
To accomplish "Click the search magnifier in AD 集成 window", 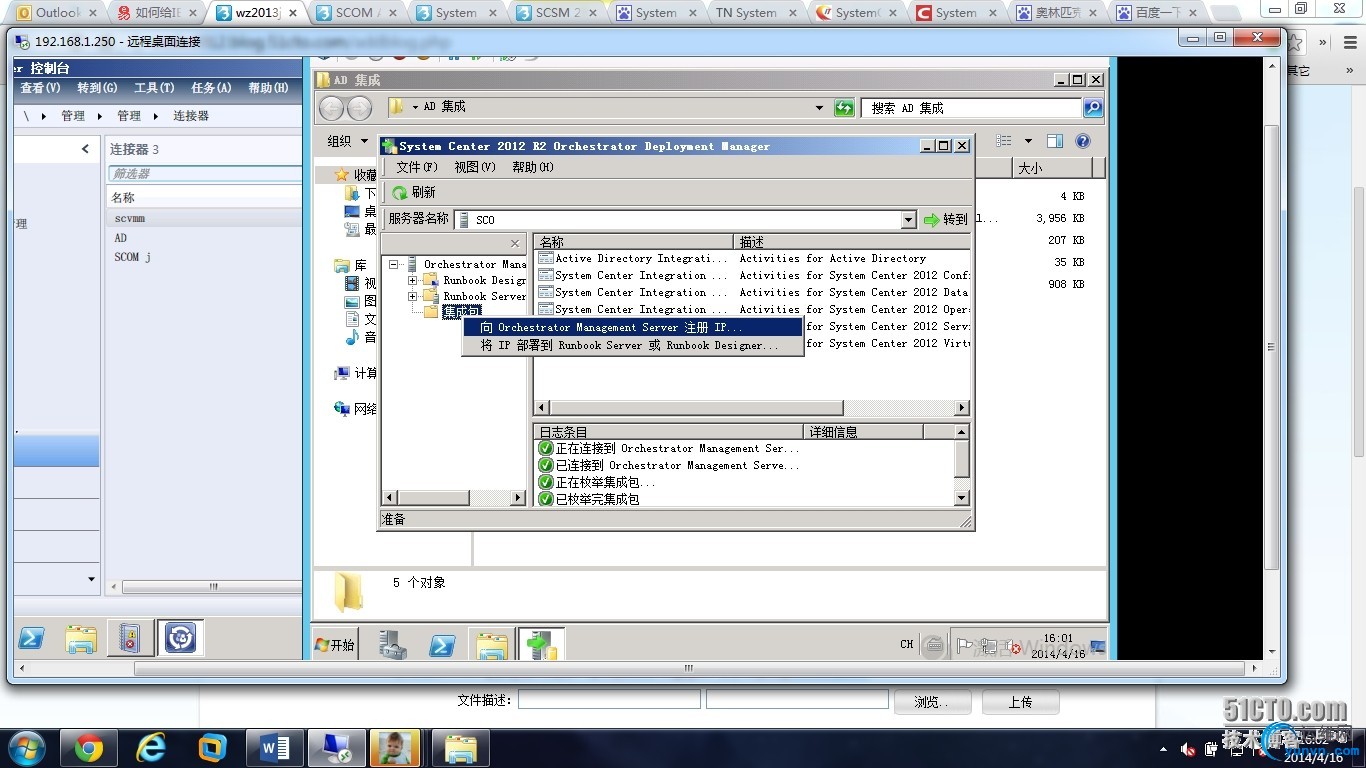I will (1093, 108).
